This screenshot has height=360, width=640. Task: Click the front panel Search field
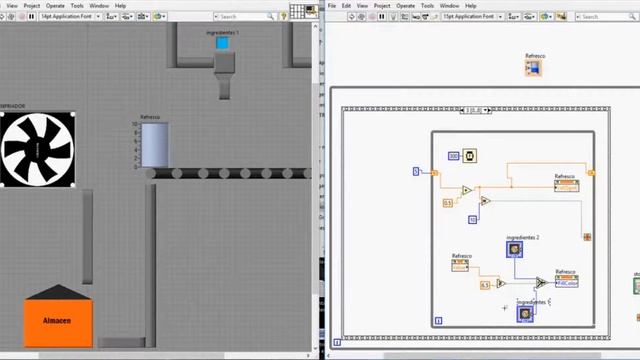pyautogui.click(x=244, y=17)
